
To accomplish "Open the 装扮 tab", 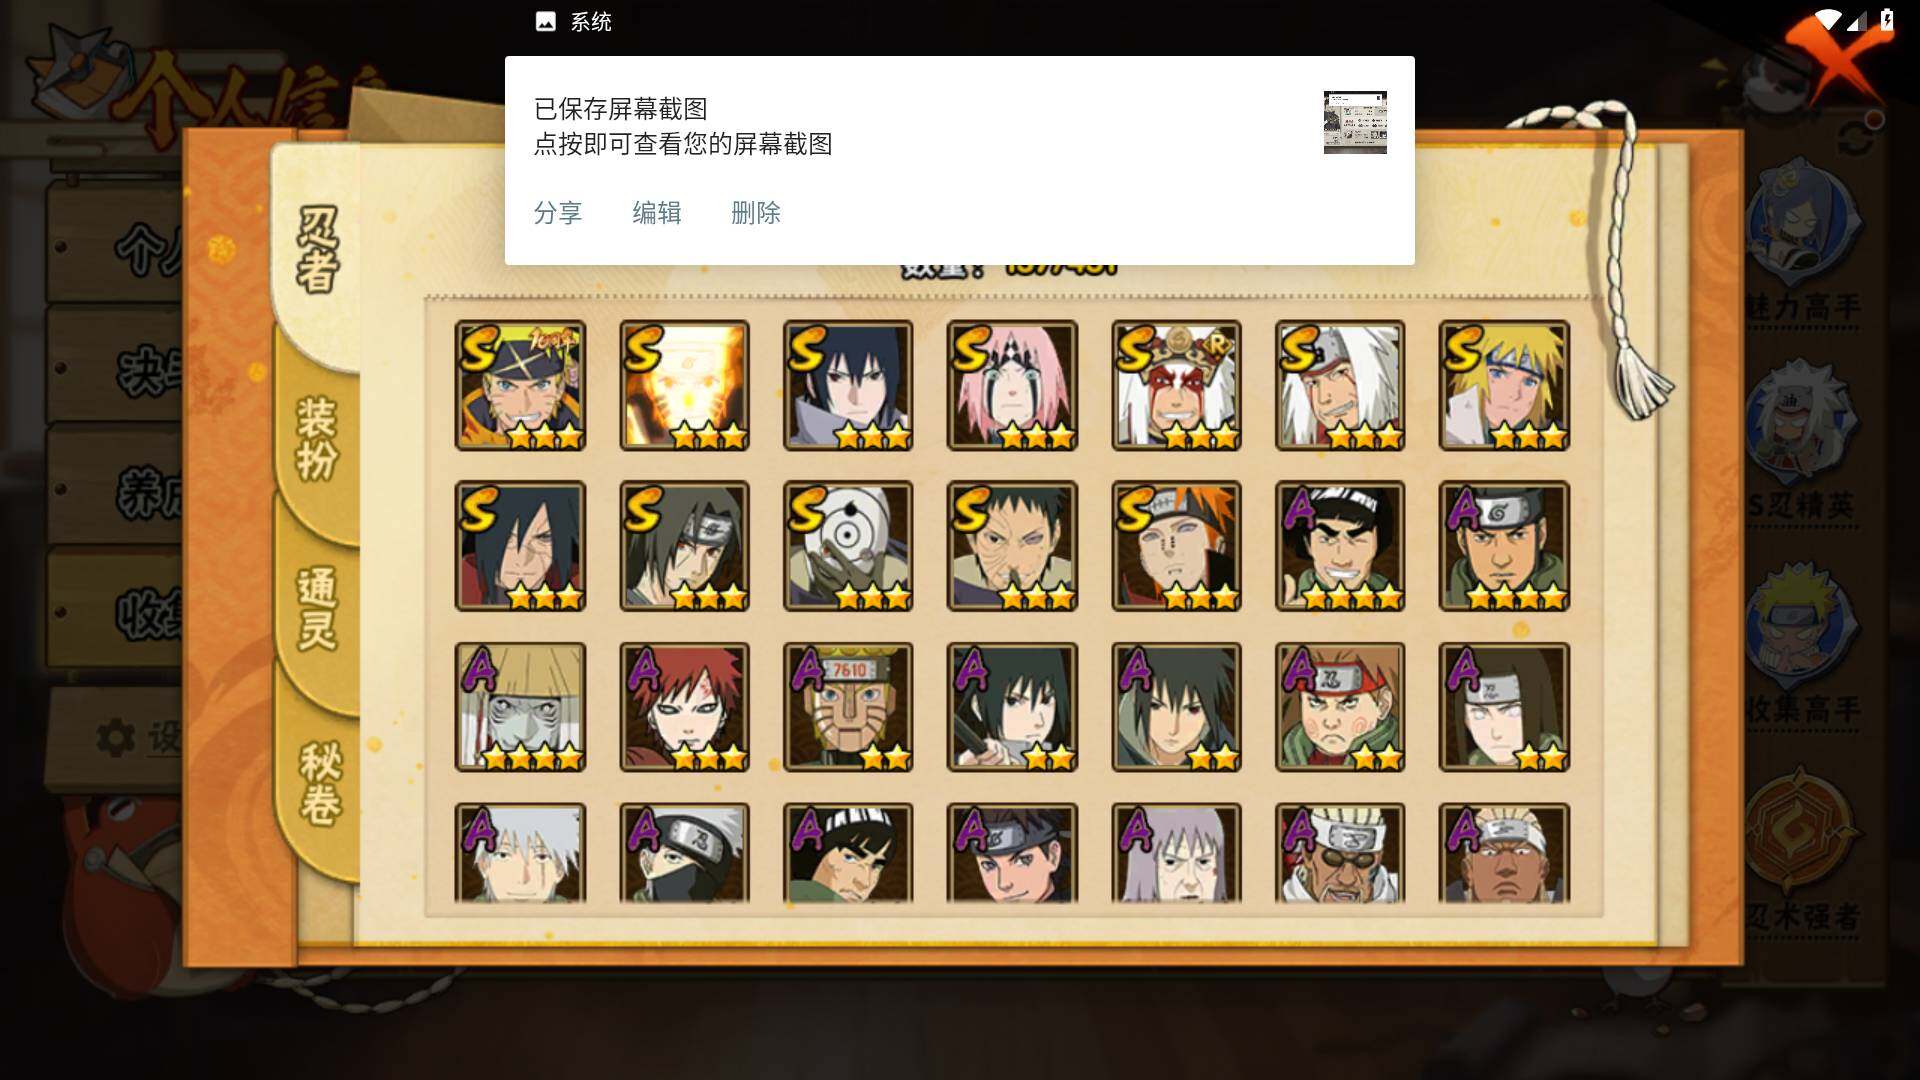I will (x=318, y=440).
